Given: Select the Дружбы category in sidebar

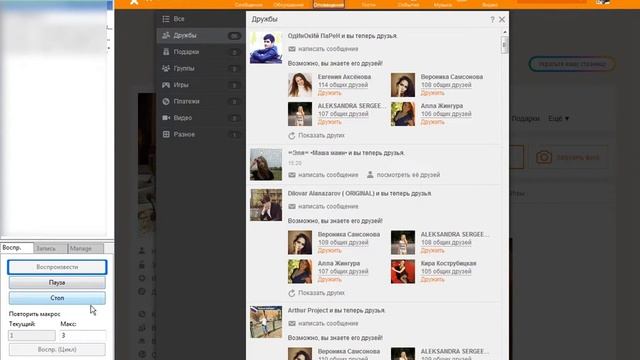Looking at the screenshot, I should pos(200,36).
